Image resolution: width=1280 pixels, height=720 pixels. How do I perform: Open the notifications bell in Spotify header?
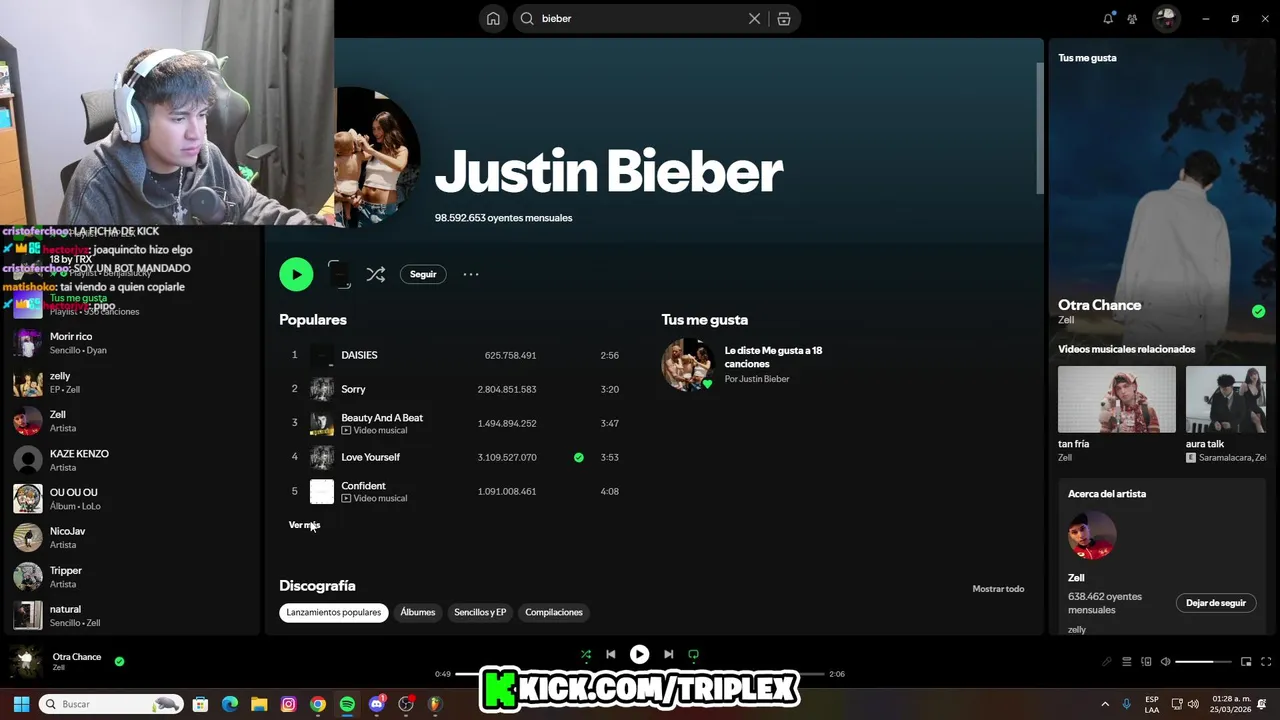(1108, 18)
